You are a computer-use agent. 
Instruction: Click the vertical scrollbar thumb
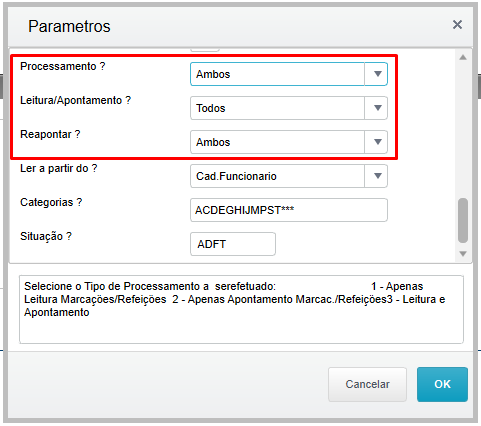point(463,220)
